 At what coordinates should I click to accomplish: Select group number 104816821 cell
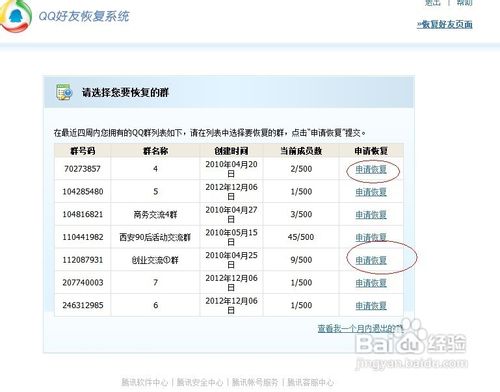point(83,214)
